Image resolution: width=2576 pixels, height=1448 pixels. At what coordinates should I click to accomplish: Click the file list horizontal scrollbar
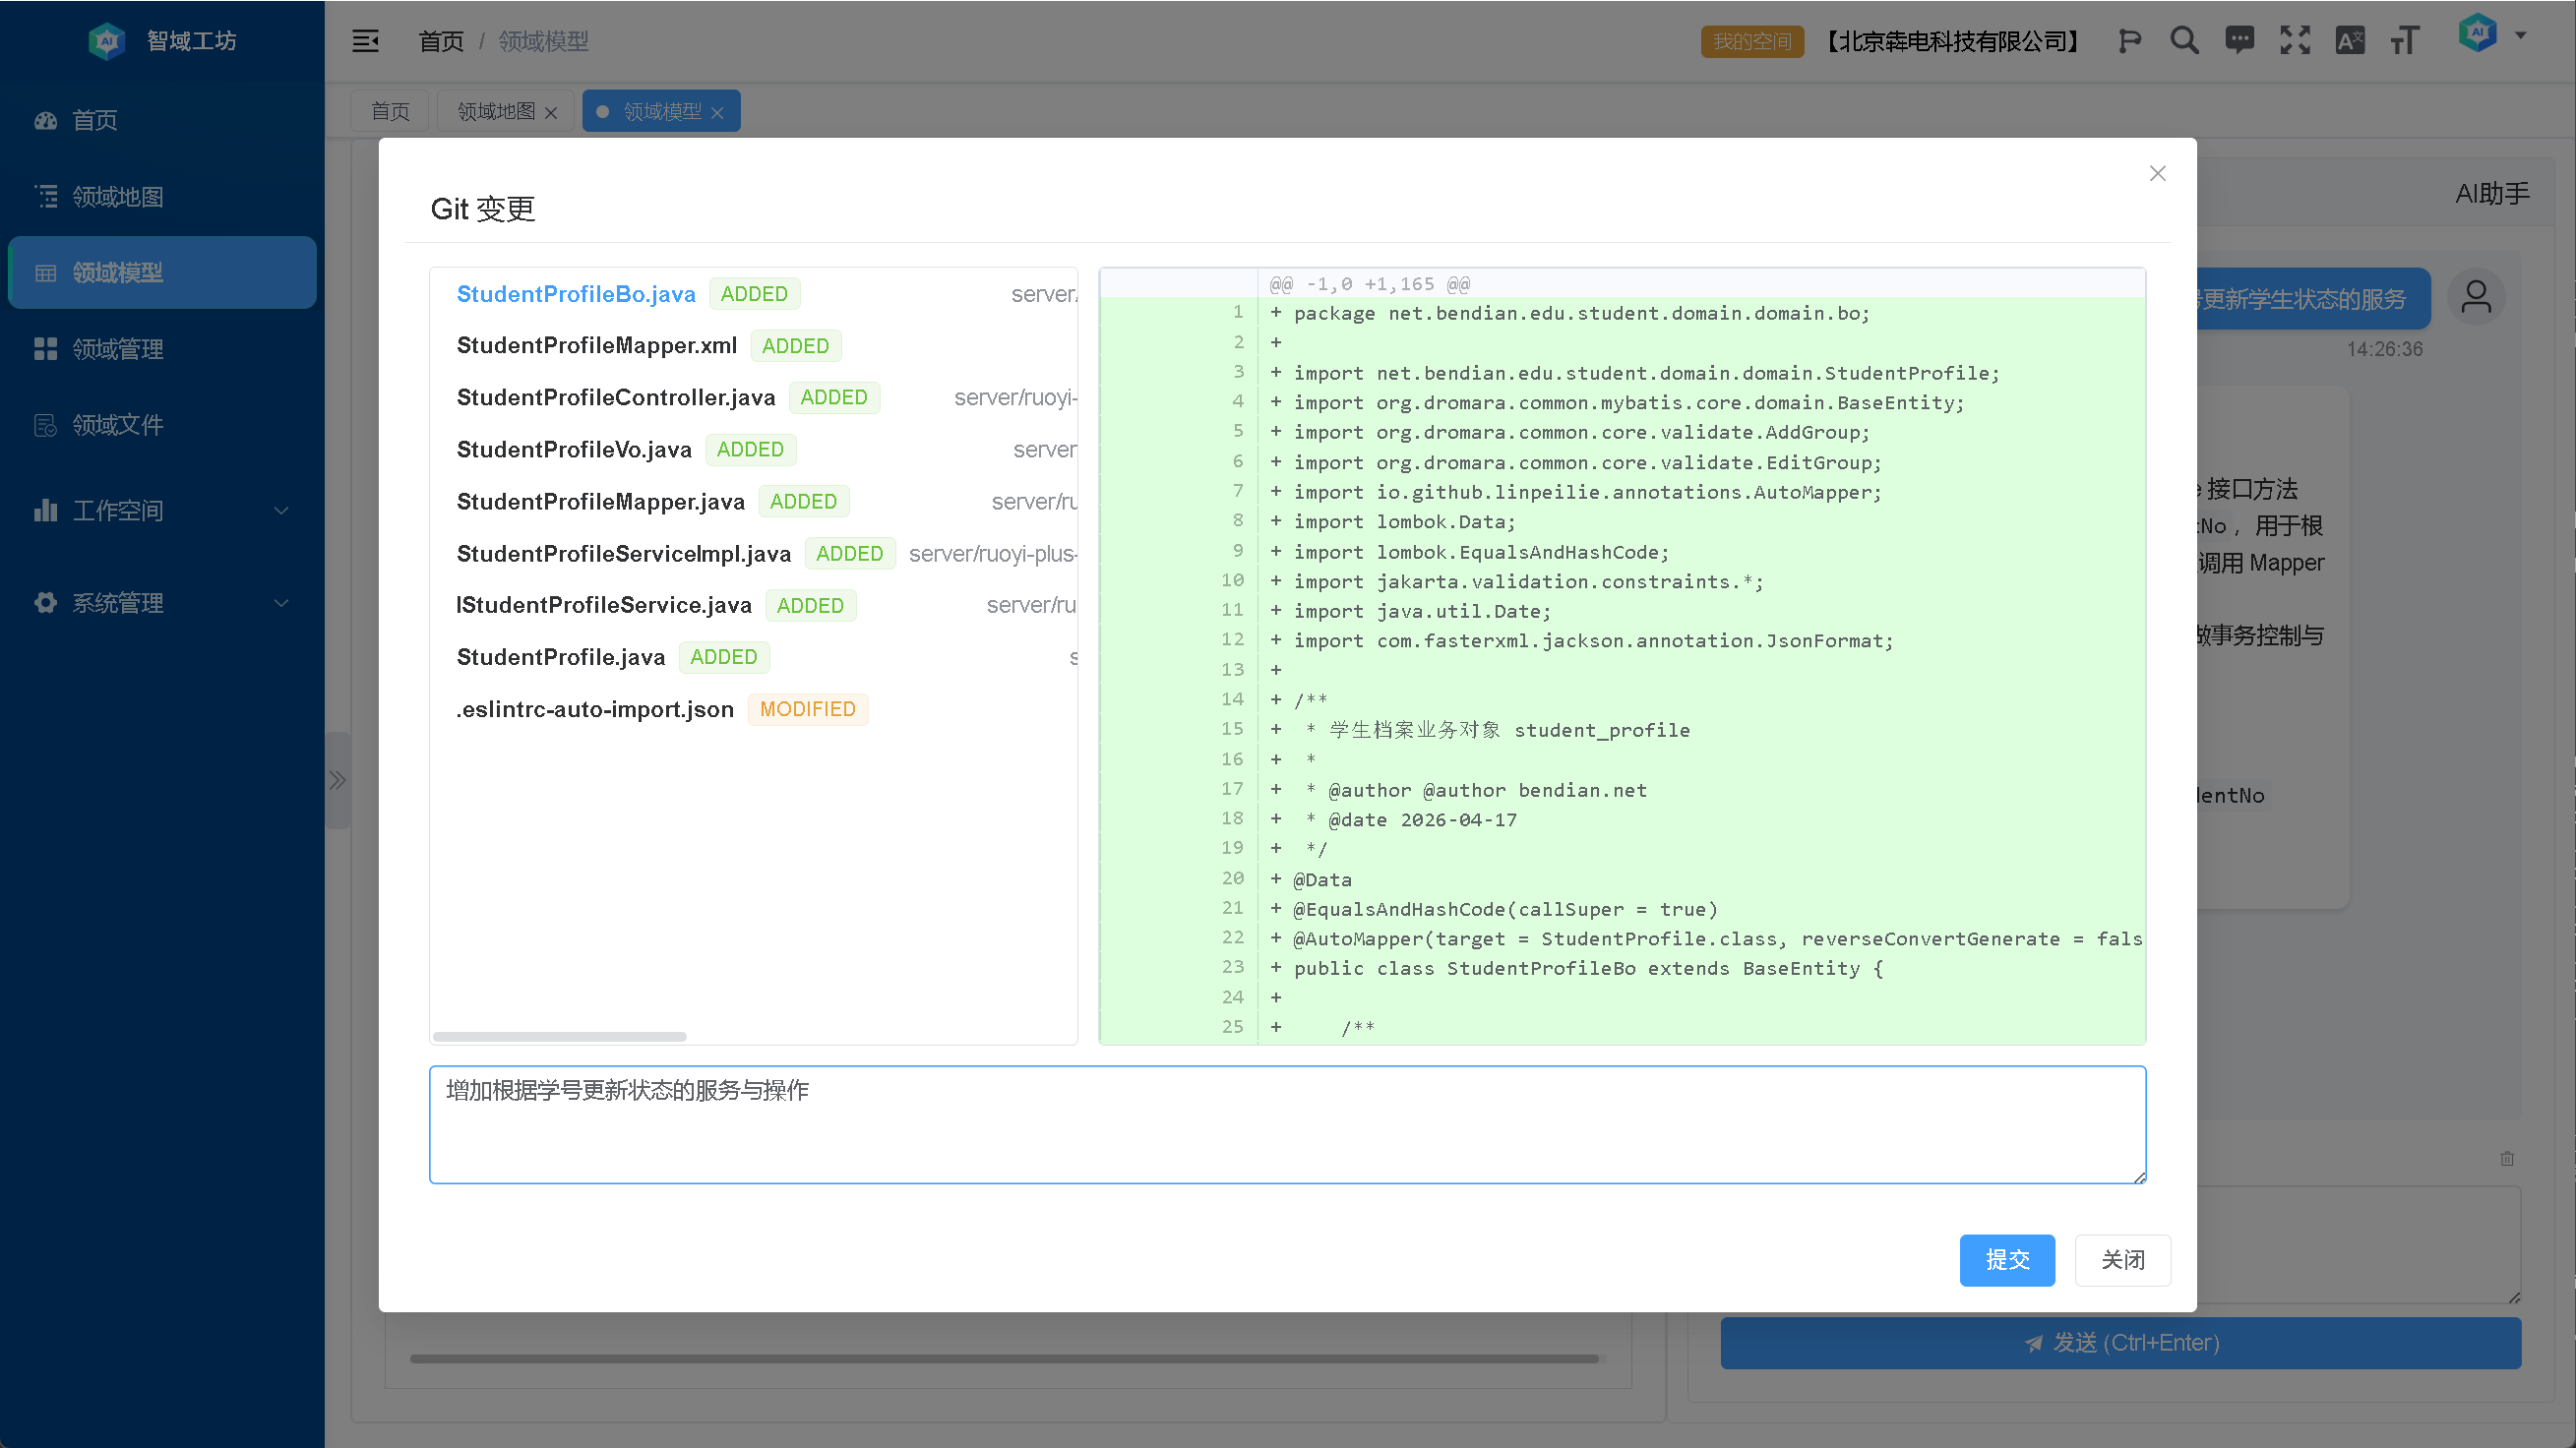[x=560, y=1036]
